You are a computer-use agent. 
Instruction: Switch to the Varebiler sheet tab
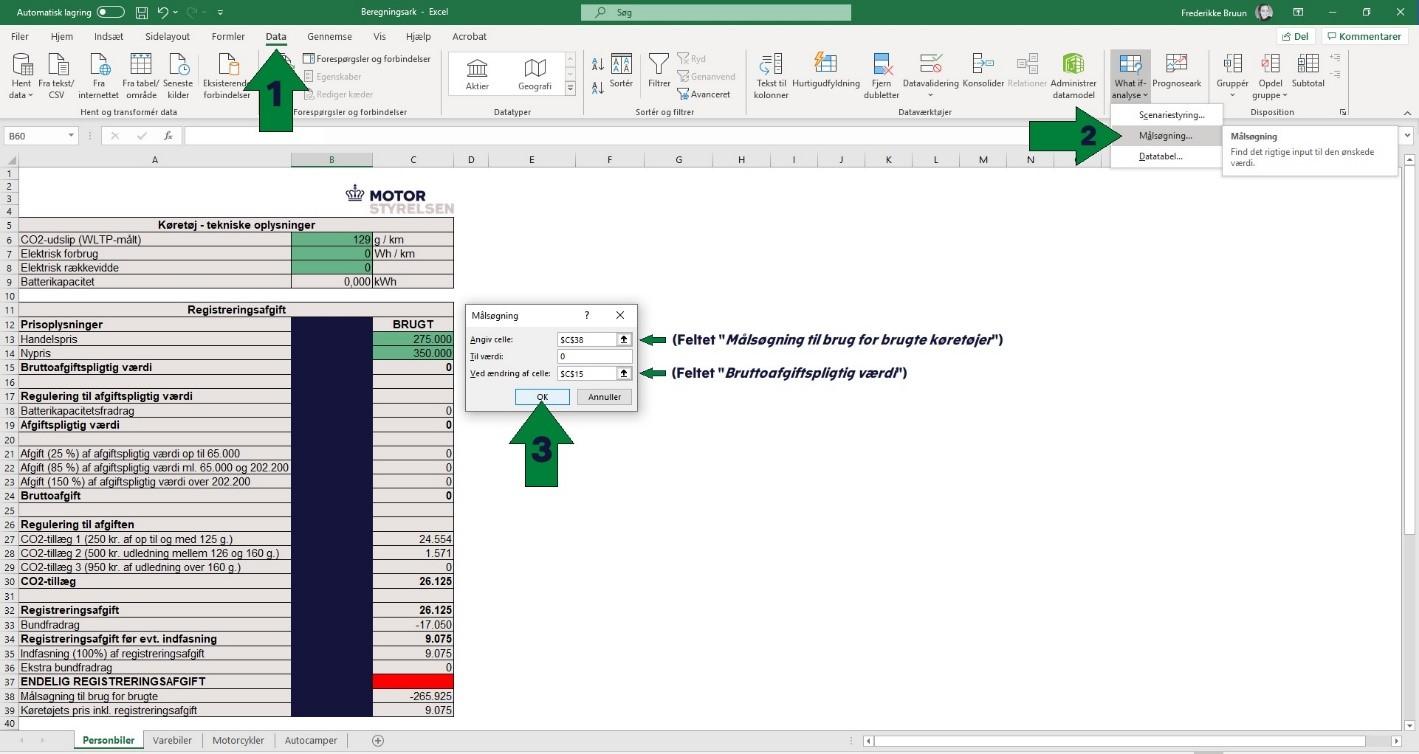(x=172, y=740)
